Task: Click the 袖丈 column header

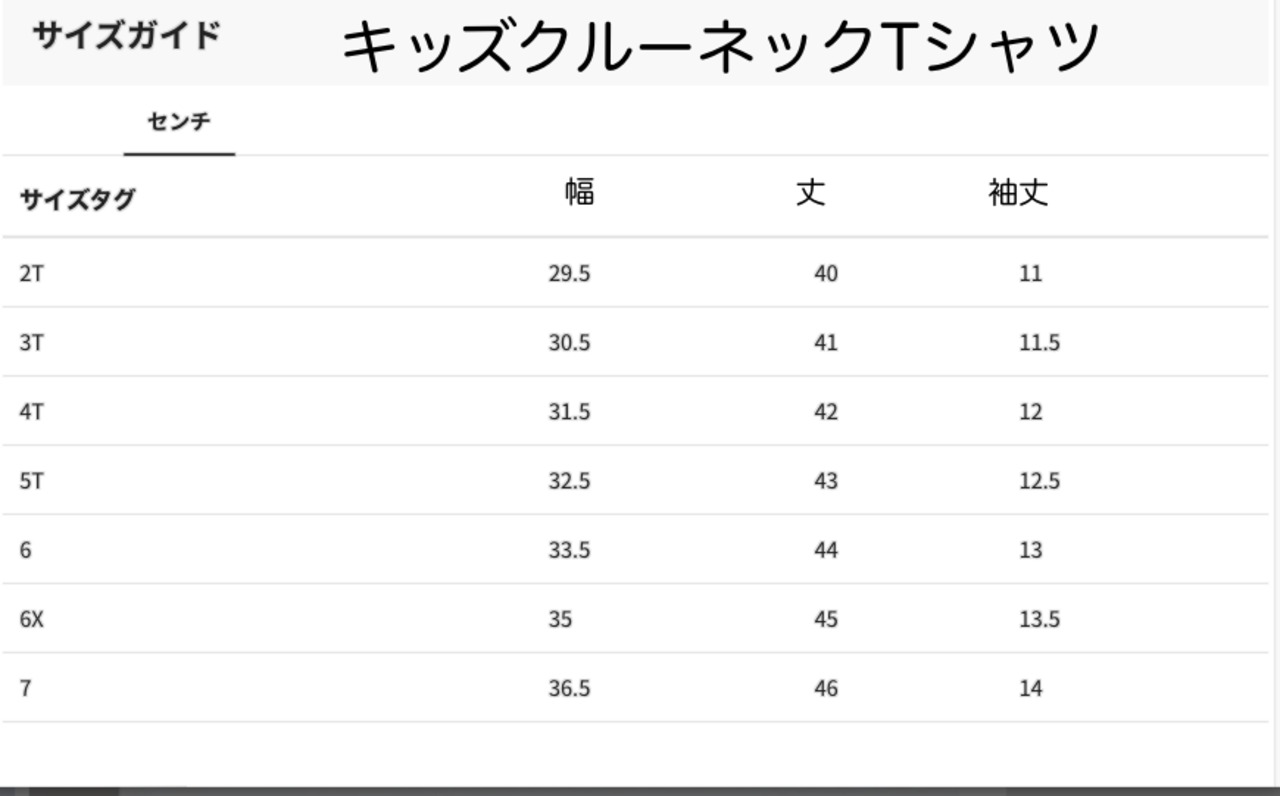Action: coord(1018,192)
